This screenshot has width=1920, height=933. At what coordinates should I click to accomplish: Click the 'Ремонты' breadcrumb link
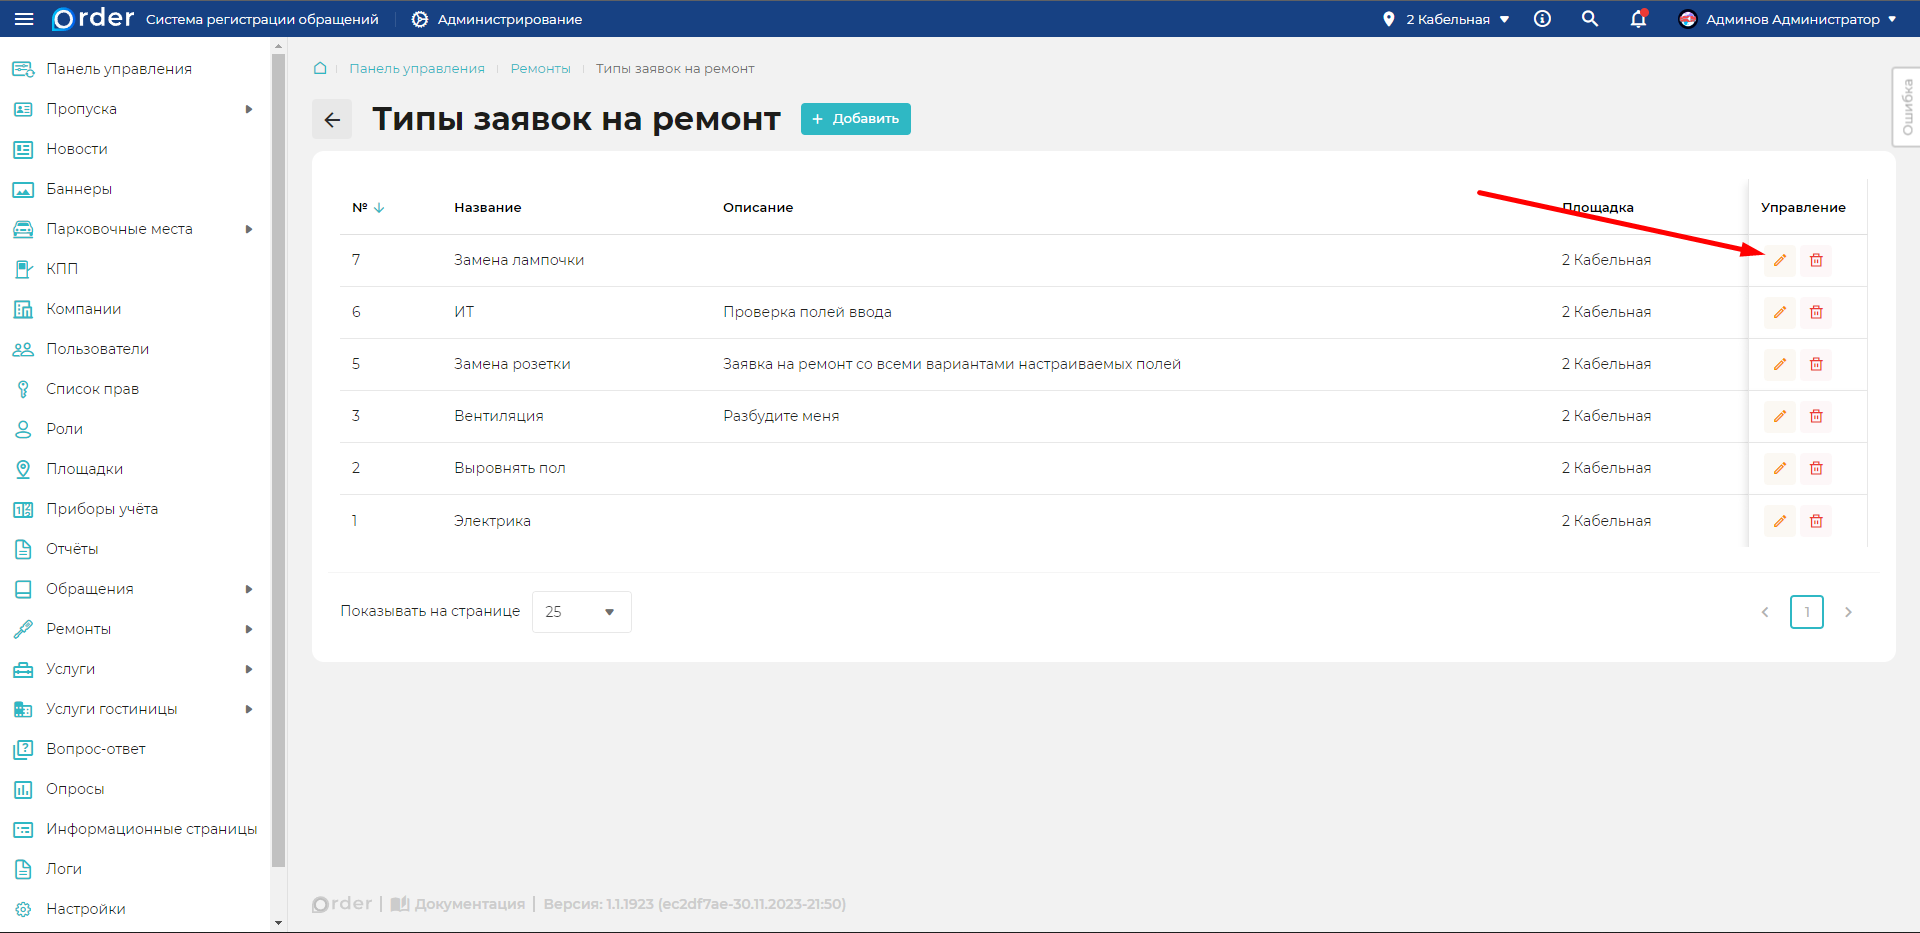point(540,68)
